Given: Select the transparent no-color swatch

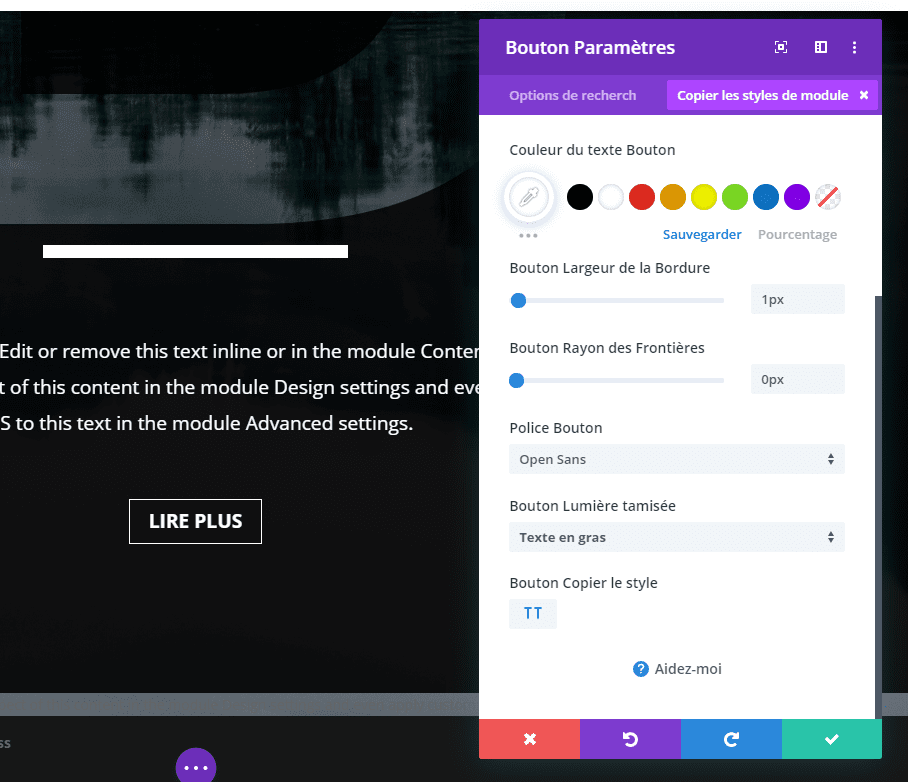Looking at the screenshot, I should pos(828,197).
